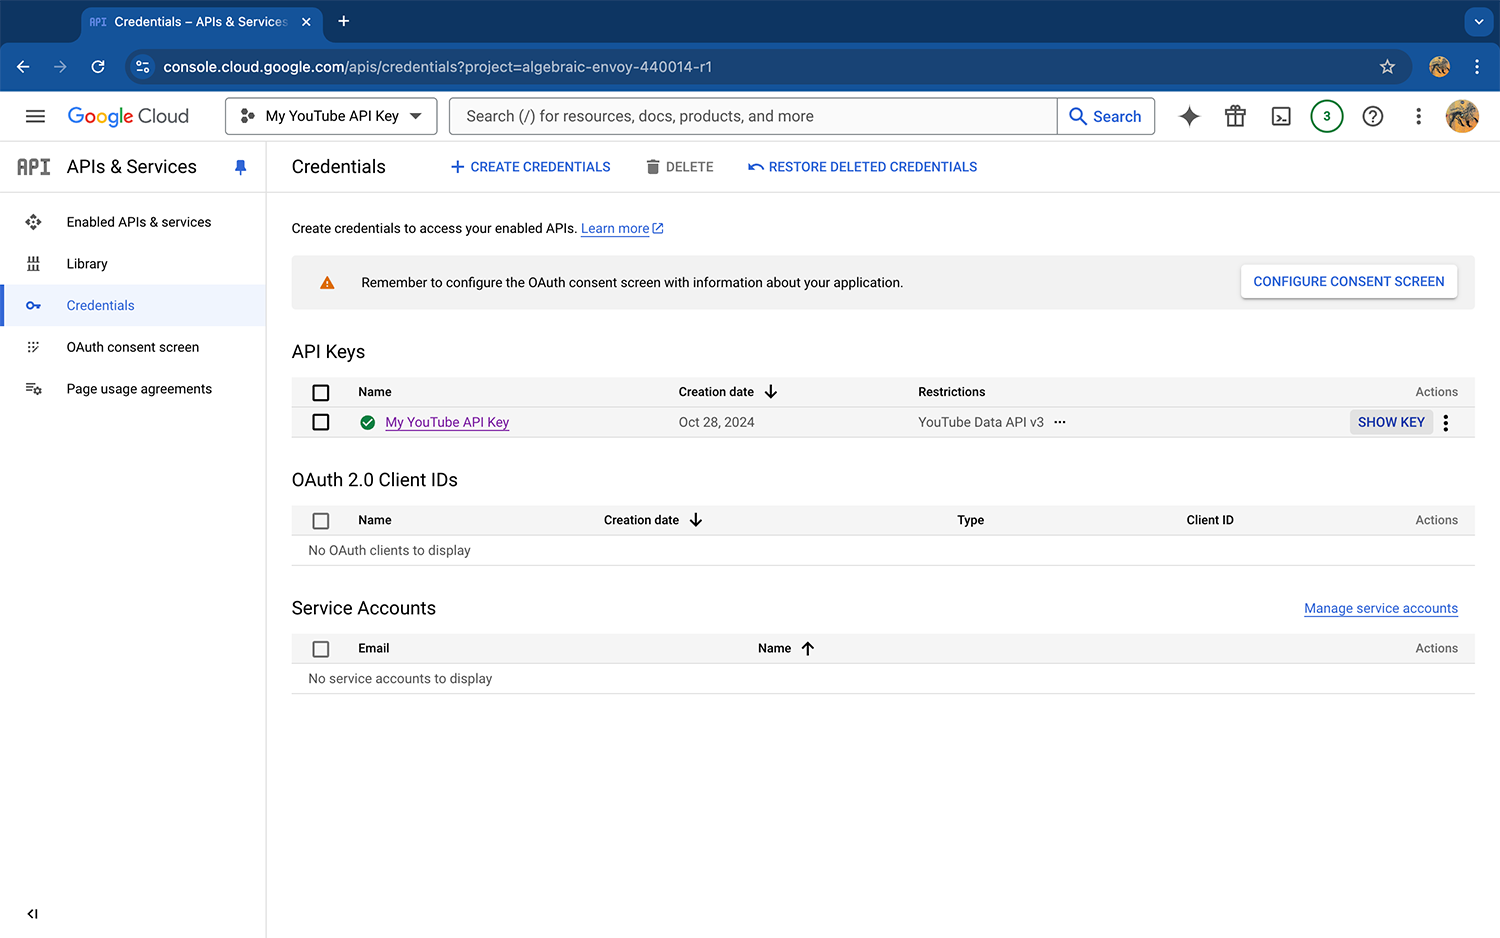
Task: Click the Client ID column header
Action: (x=1210, y=520)
